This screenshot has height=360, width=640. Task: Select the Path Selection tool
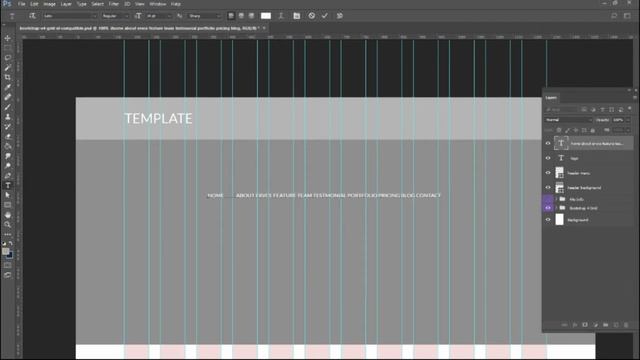point(8,195)
